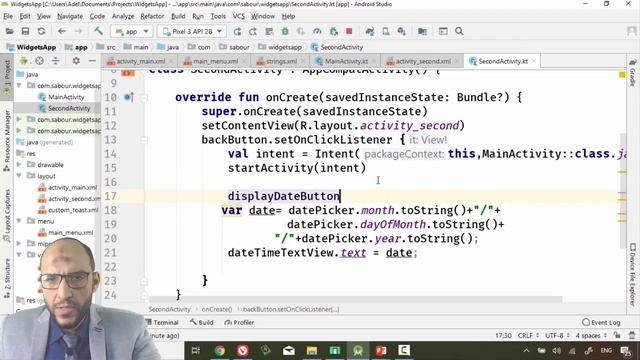The width and height of the screenshot is (640, 360).
Task: Click the Collapse All icon in project panel
Action: pyautogui.click(x=56, y=61)
